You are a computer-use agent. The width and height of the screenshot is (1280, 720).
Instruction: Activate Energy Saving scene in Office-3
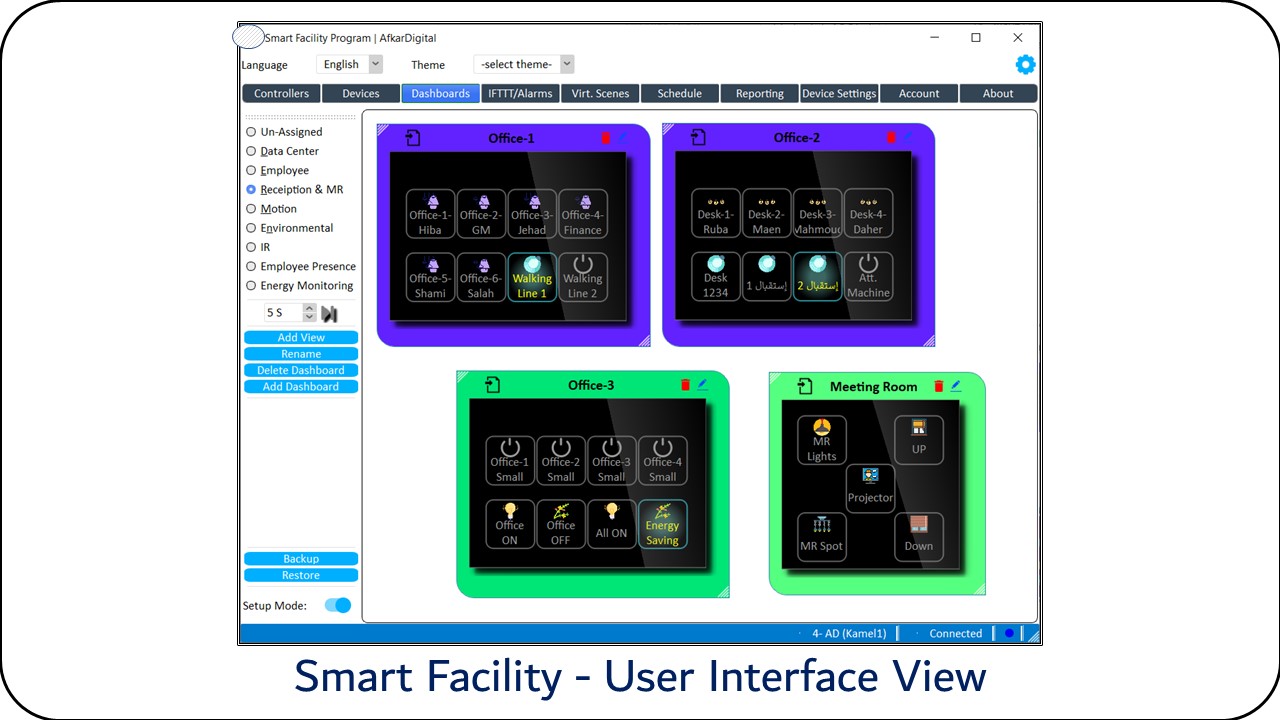[662, 524]
